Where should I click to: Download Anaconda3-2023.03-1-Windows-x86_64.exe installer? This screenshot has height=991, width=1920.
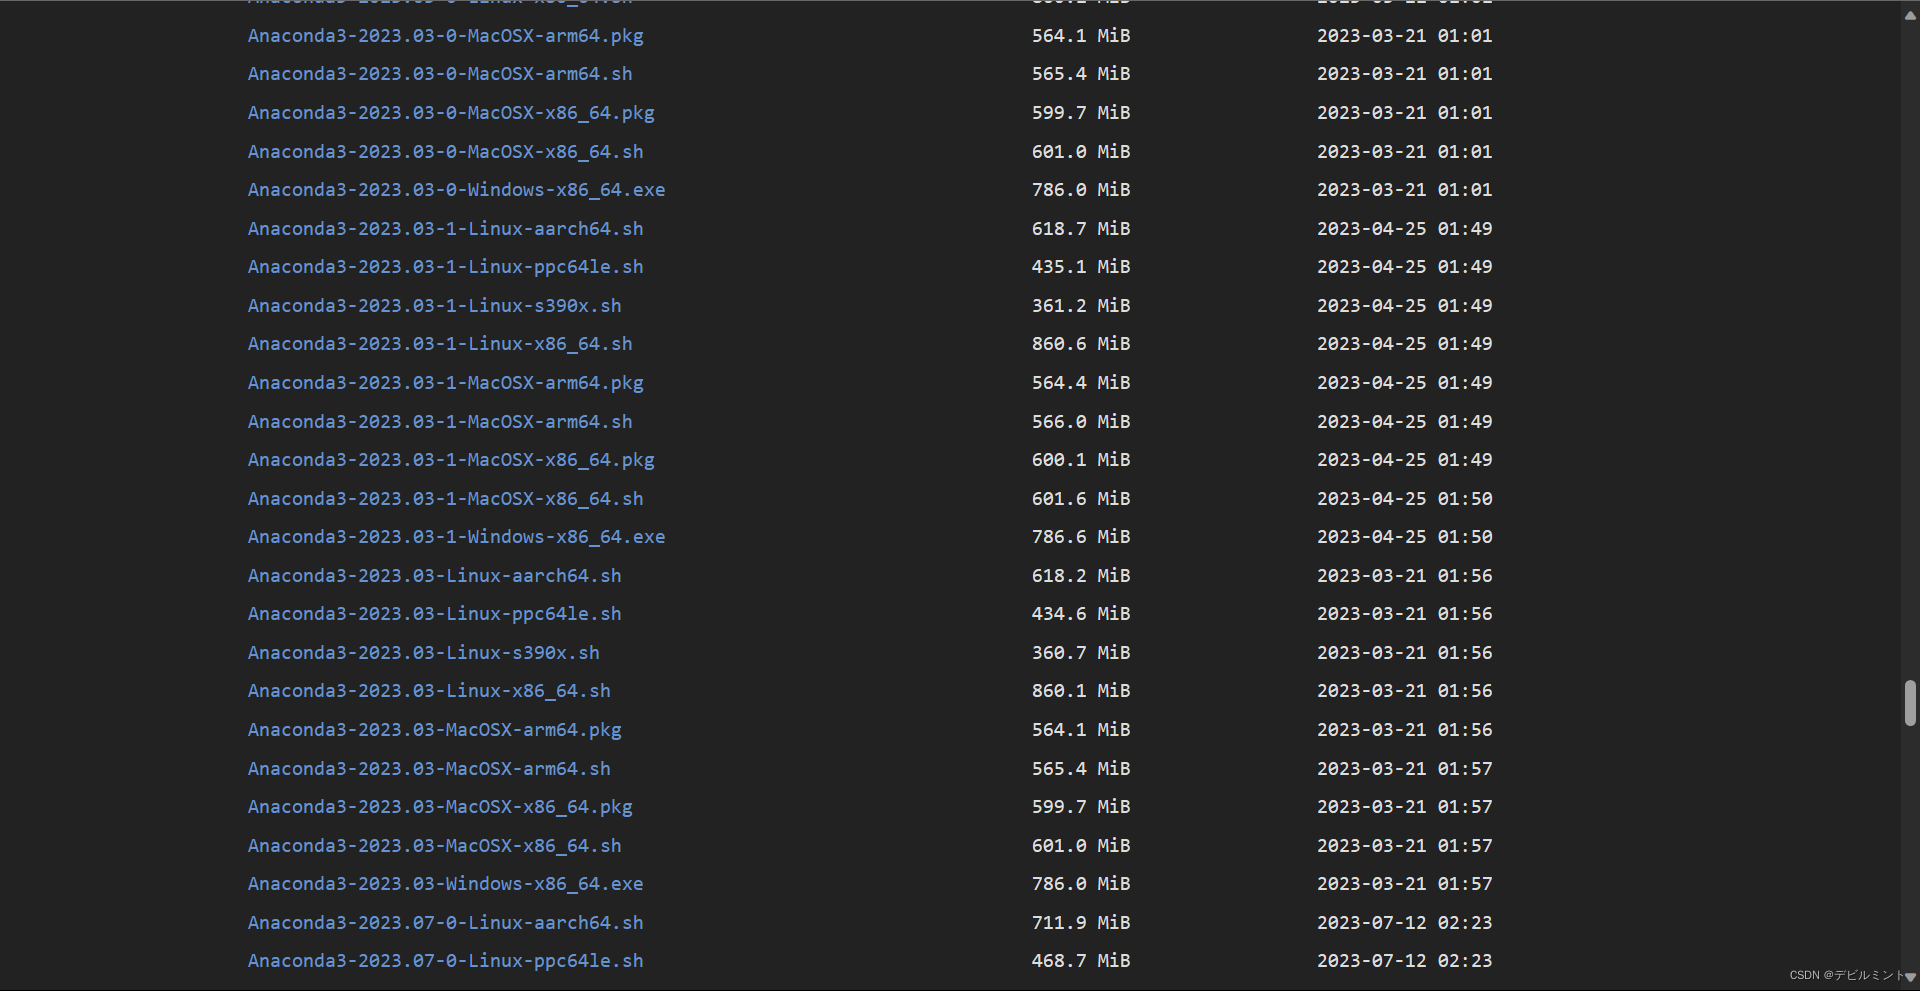456,537
